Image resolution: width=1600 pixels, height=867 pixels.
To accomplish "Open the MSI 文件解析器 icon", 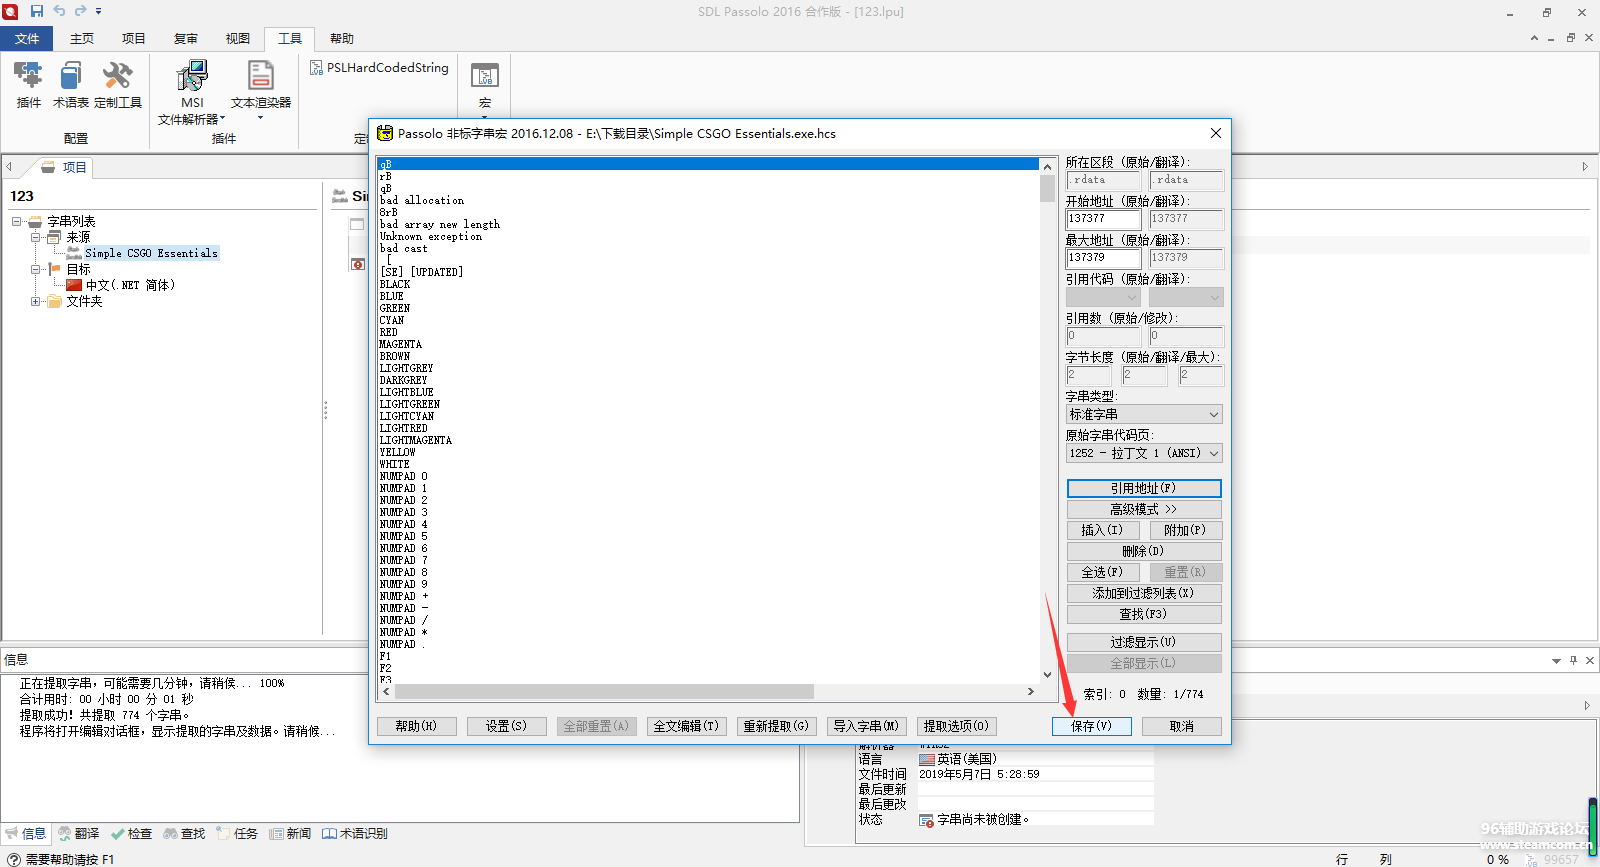I will click(x=191, y=77).
